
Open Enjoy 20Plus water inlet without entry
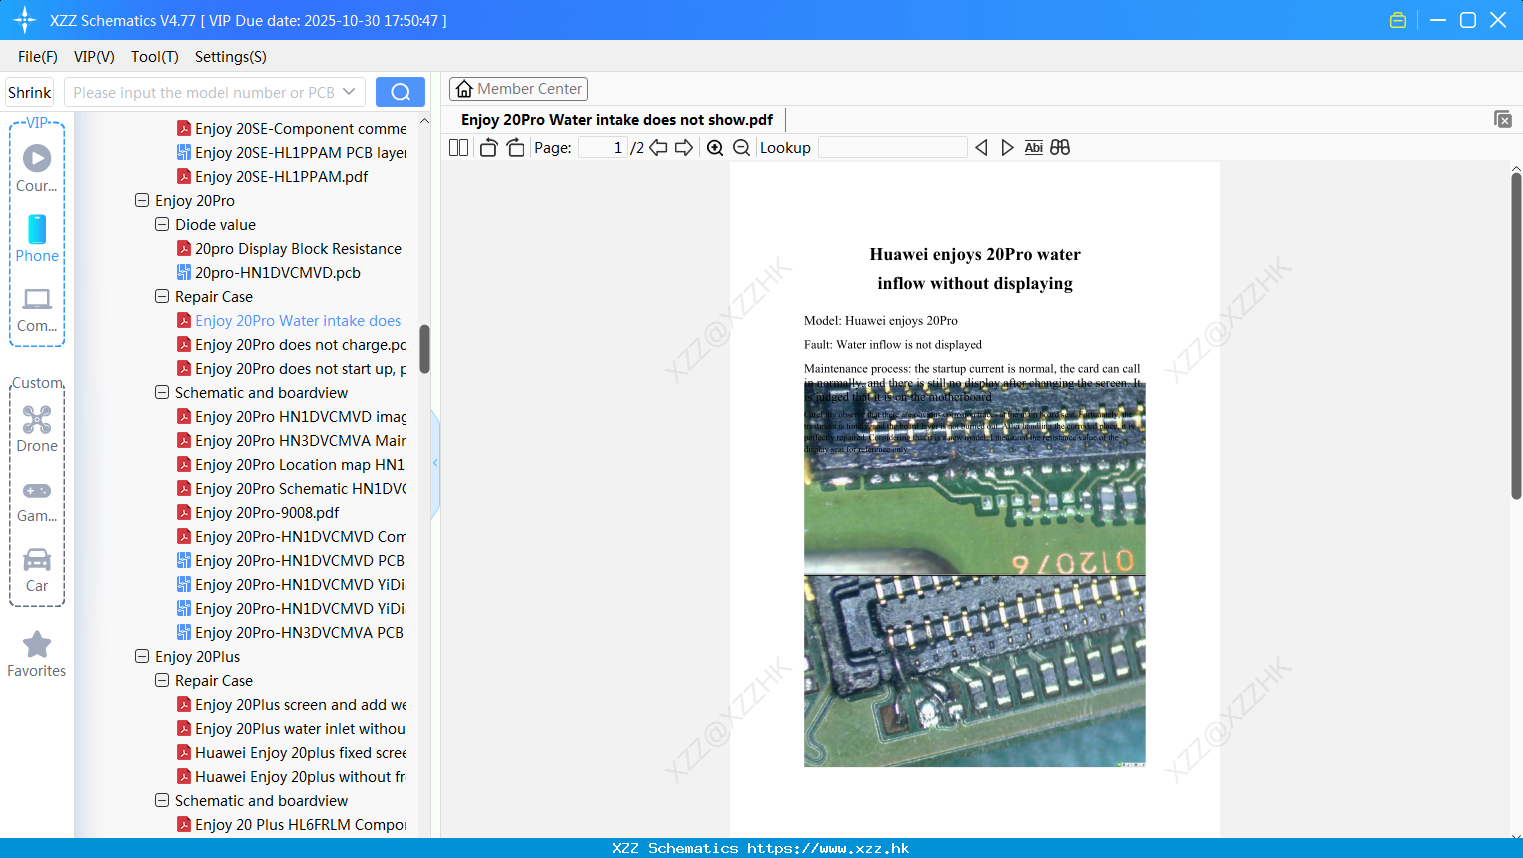click(300, 728)
